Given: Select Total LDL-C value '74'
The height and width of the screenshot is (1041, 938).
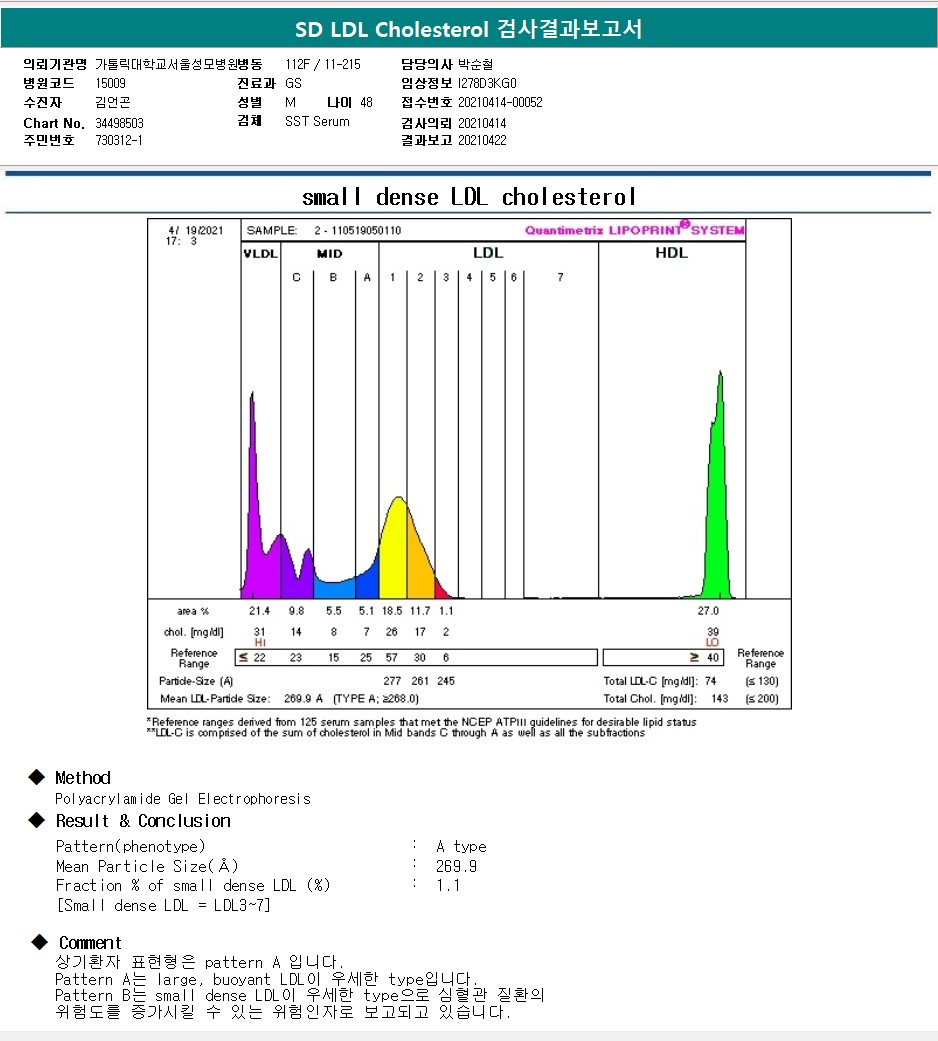Looking at the screenshot, I should pyautogui.click(x=710, y=681).
